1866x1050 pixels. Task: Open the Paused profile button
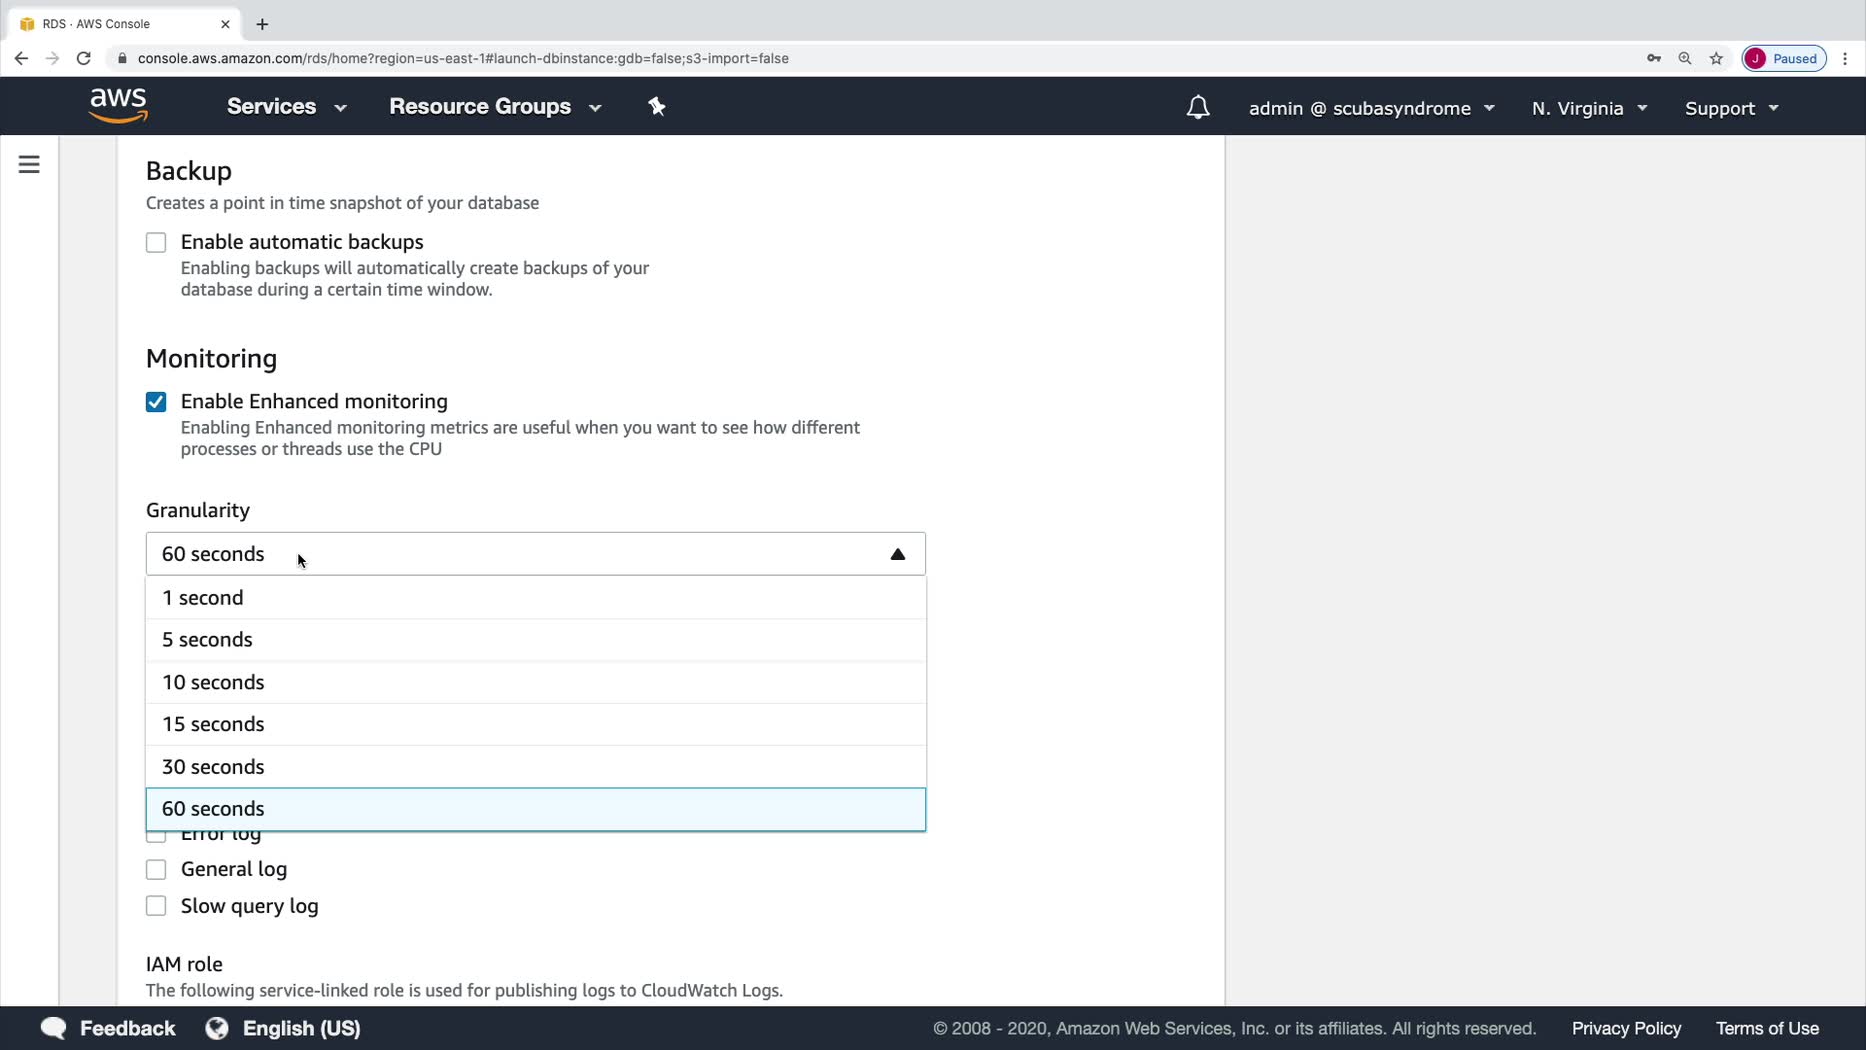[1784, 58]
